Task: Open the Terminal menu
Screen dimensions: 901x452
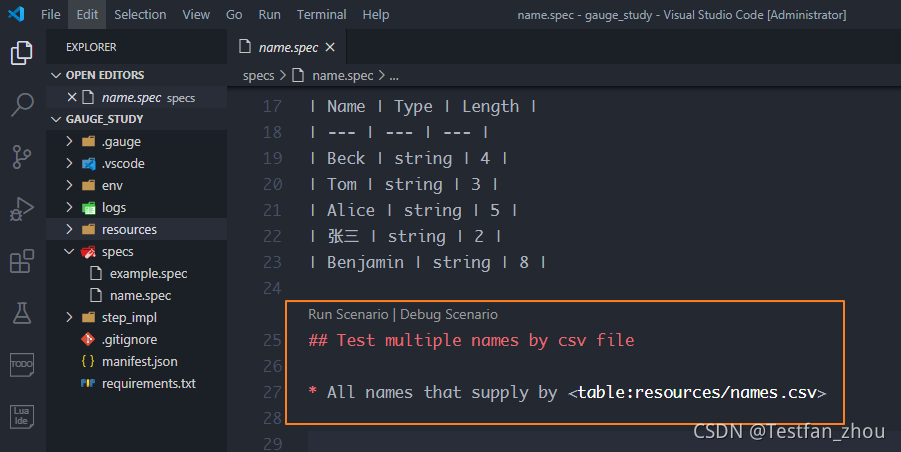Action: tap(322, 14)
